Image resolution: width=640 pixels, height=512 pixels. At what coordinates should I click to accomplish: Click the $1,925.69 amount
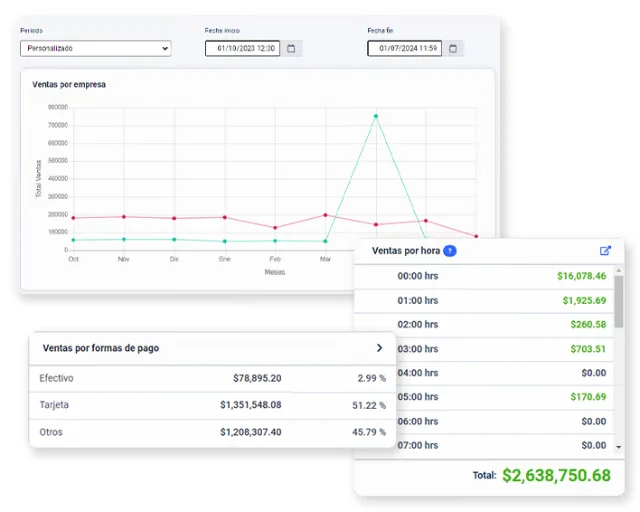click(x=584, y=301)
